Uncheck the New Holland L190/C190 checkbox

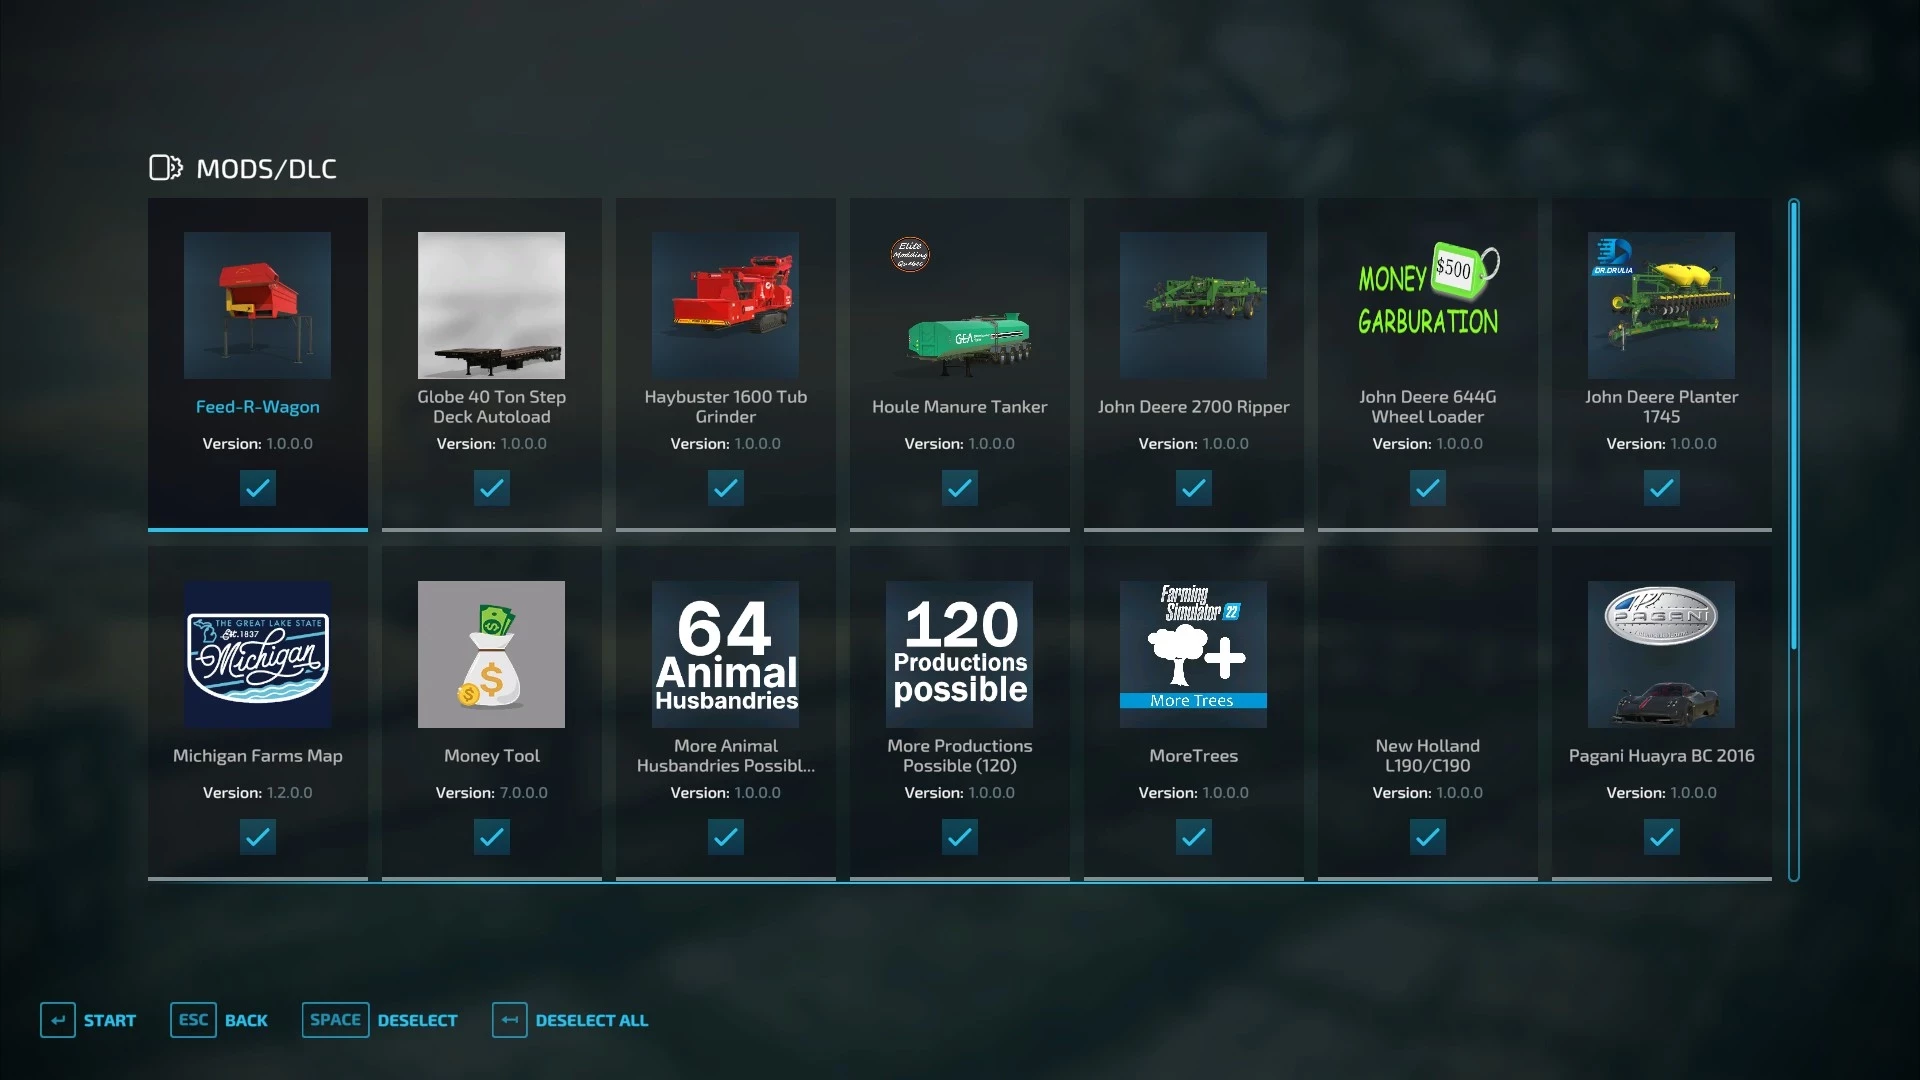[1427, 837]
